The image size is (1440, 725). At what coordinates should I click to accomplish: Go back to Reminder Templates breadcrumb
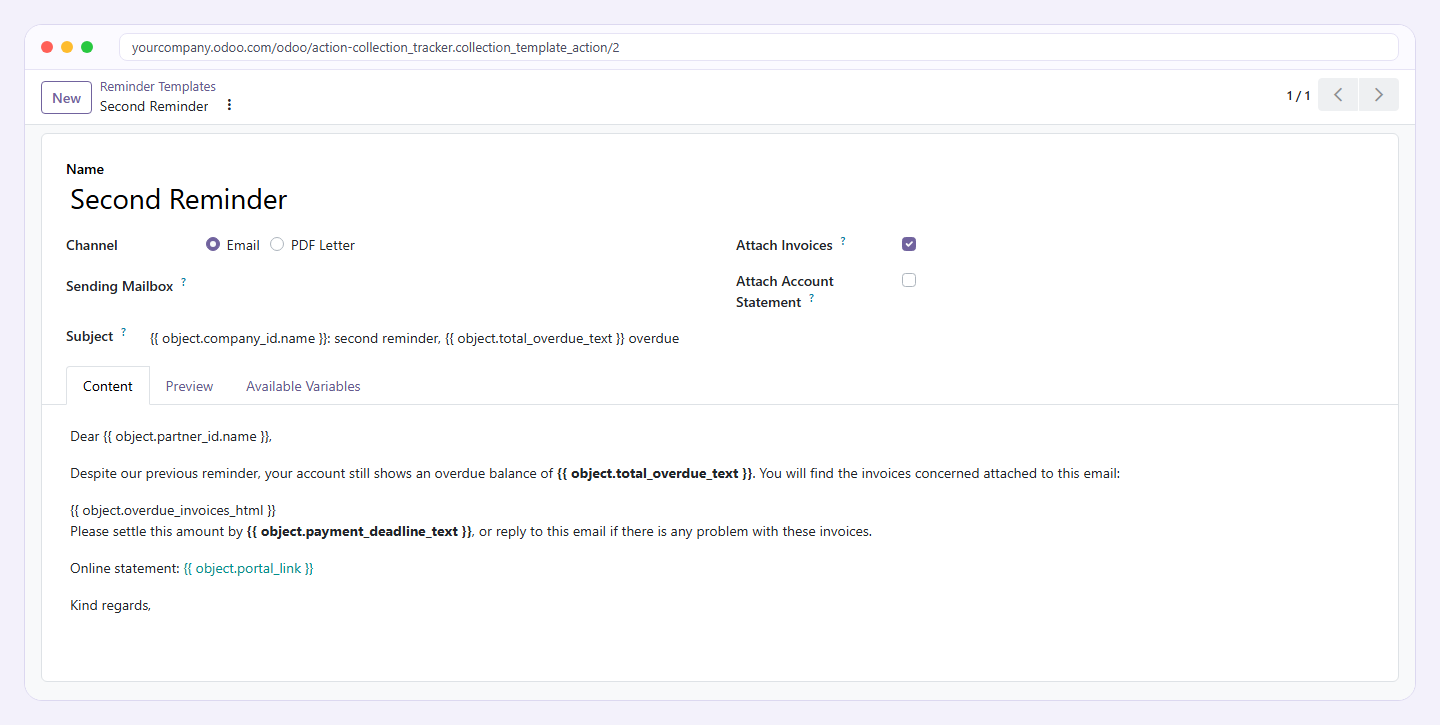tap(158, 87)
